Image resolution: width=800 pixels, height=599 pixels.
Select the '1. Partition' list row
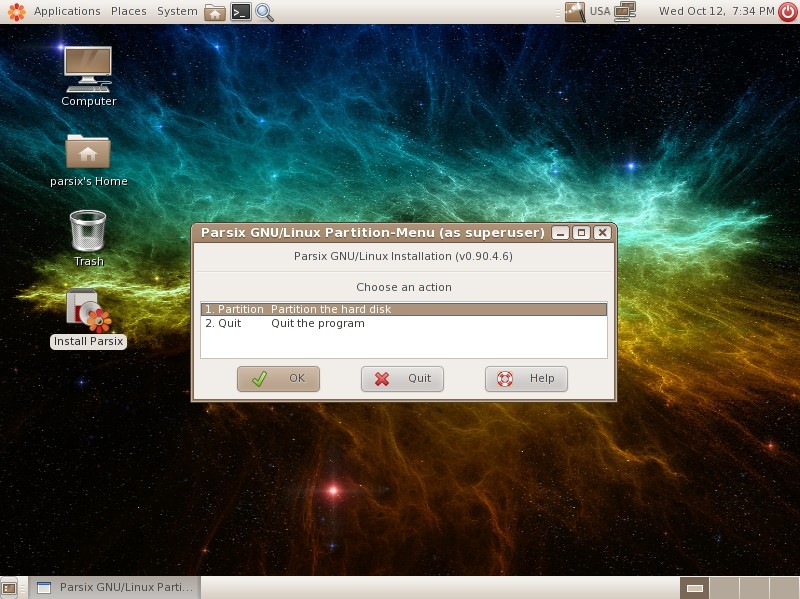404,309
